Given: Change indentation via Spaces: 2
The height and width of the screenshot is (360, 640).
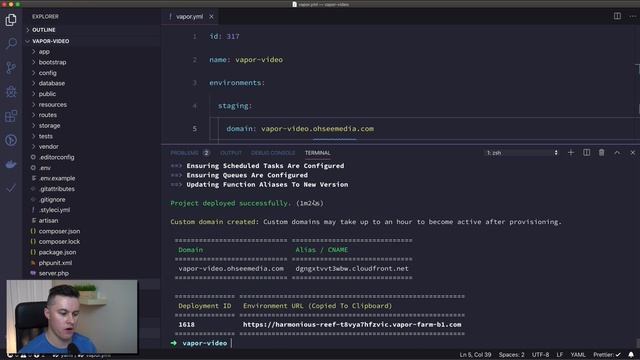Looking at the screenshot, I should [511, 355].
